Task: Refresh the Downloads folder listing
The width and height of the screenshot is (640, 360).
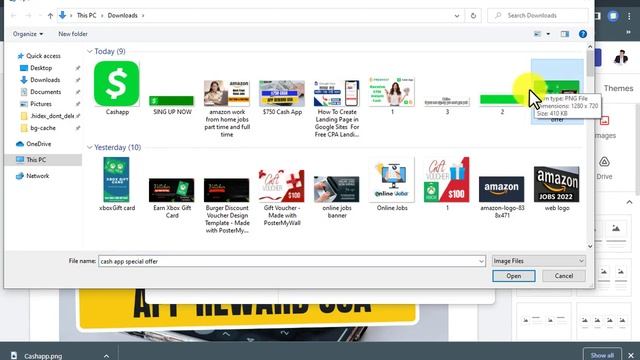Action: 473,16
